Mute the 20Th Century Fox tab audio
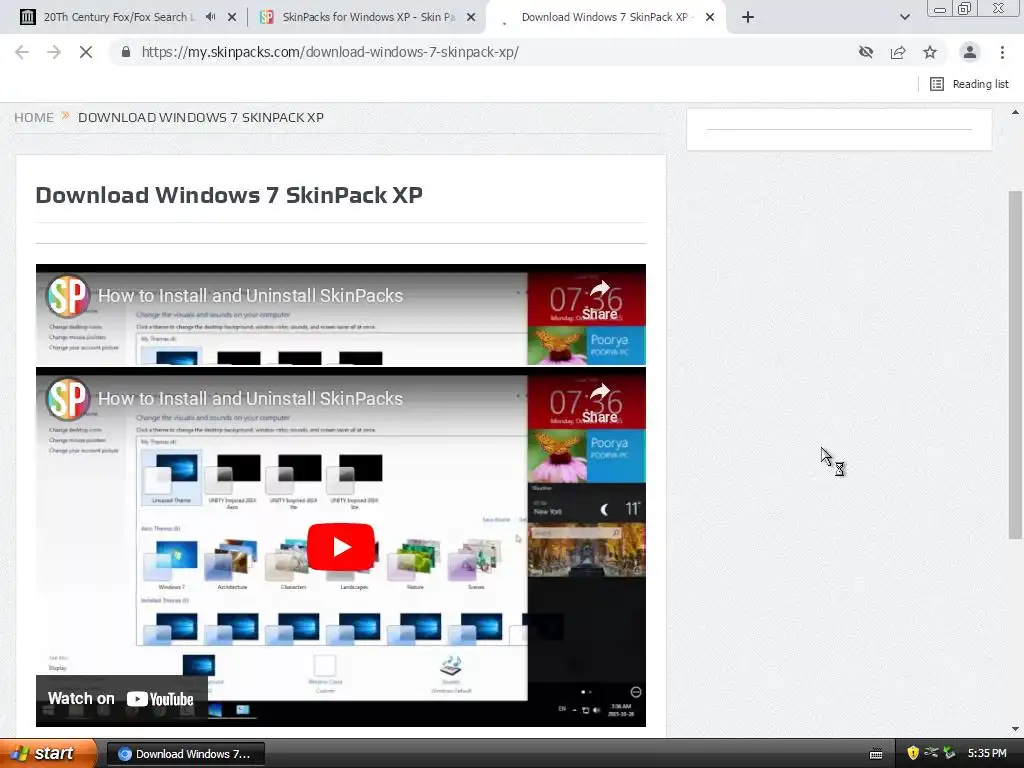 click(x=210, y=17)
